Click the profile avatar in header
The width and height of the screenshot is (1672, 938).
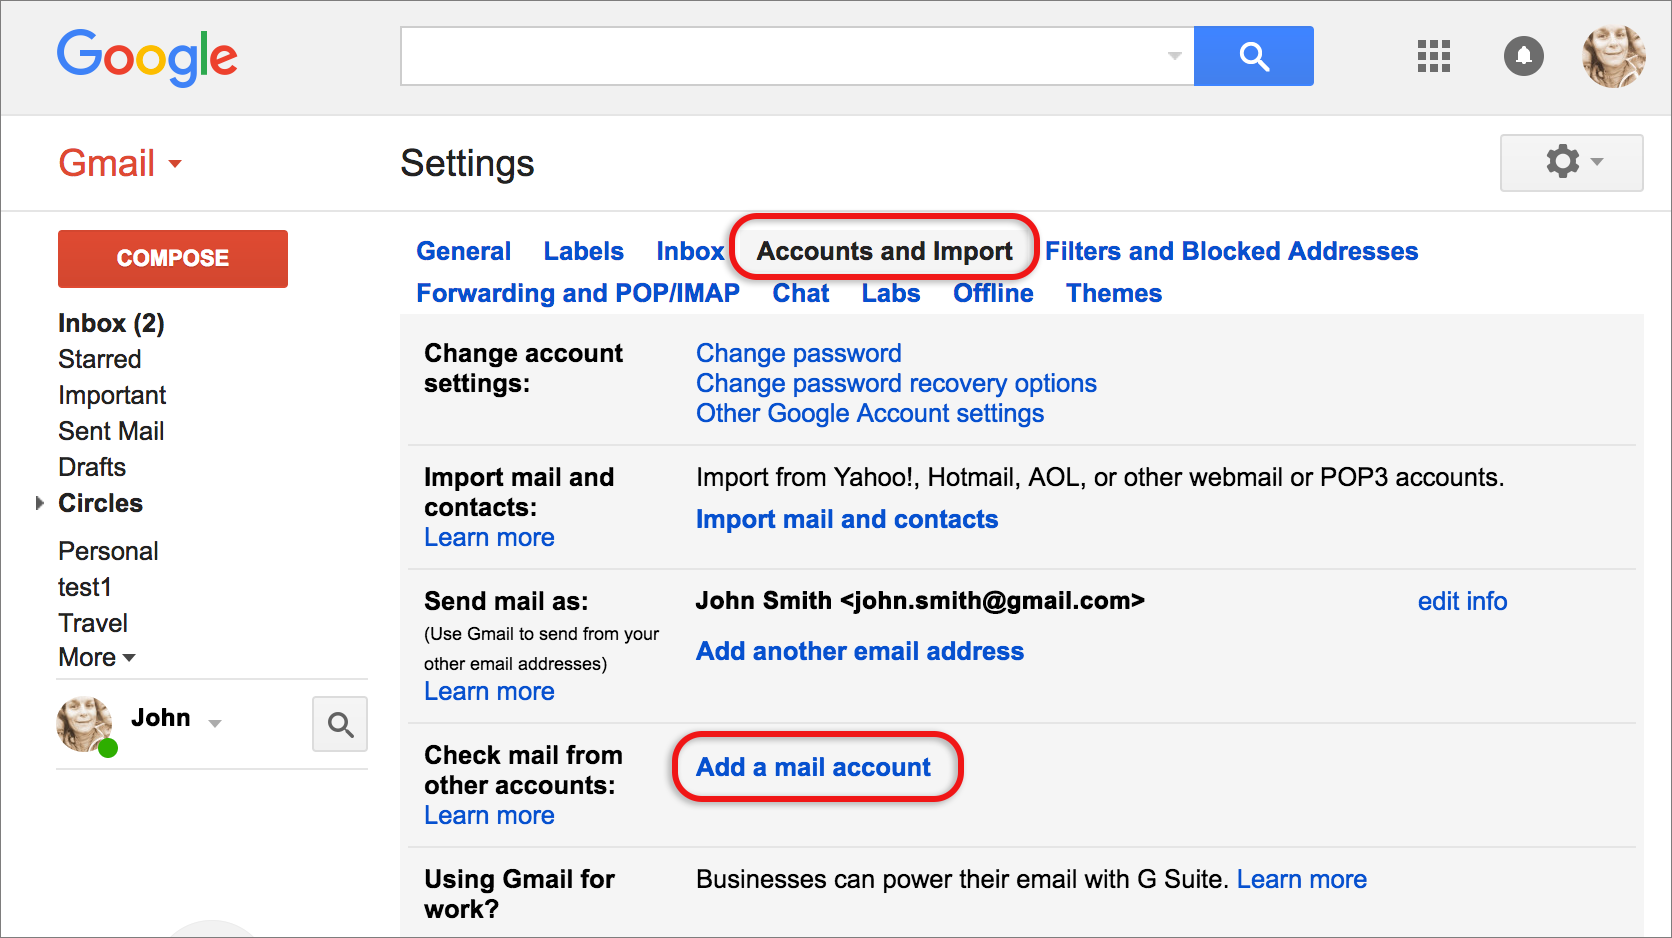pyautogui.click(x=1613, y=56)
